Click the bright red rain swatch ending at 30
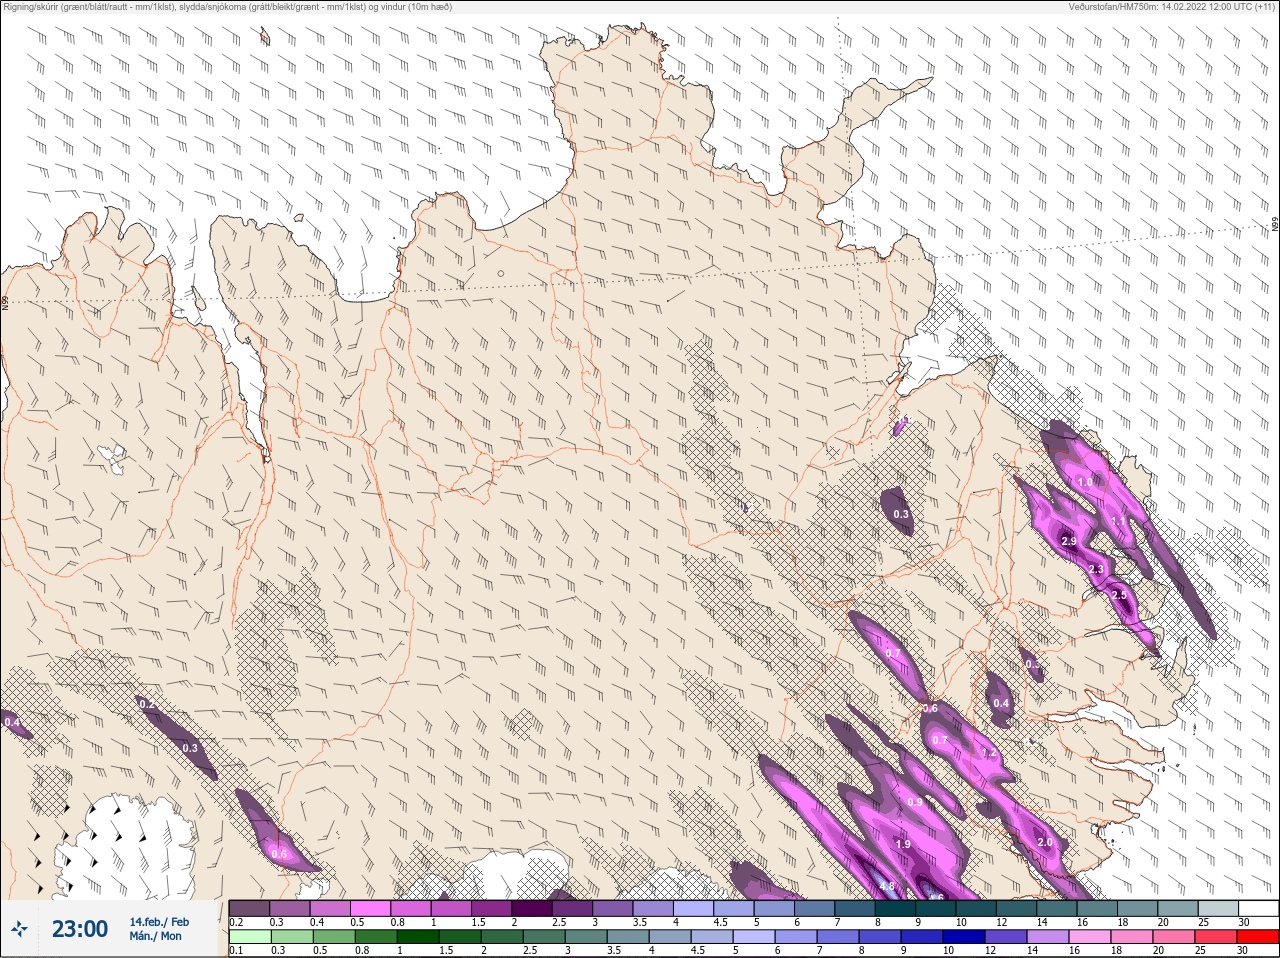 click(1258, 937)
